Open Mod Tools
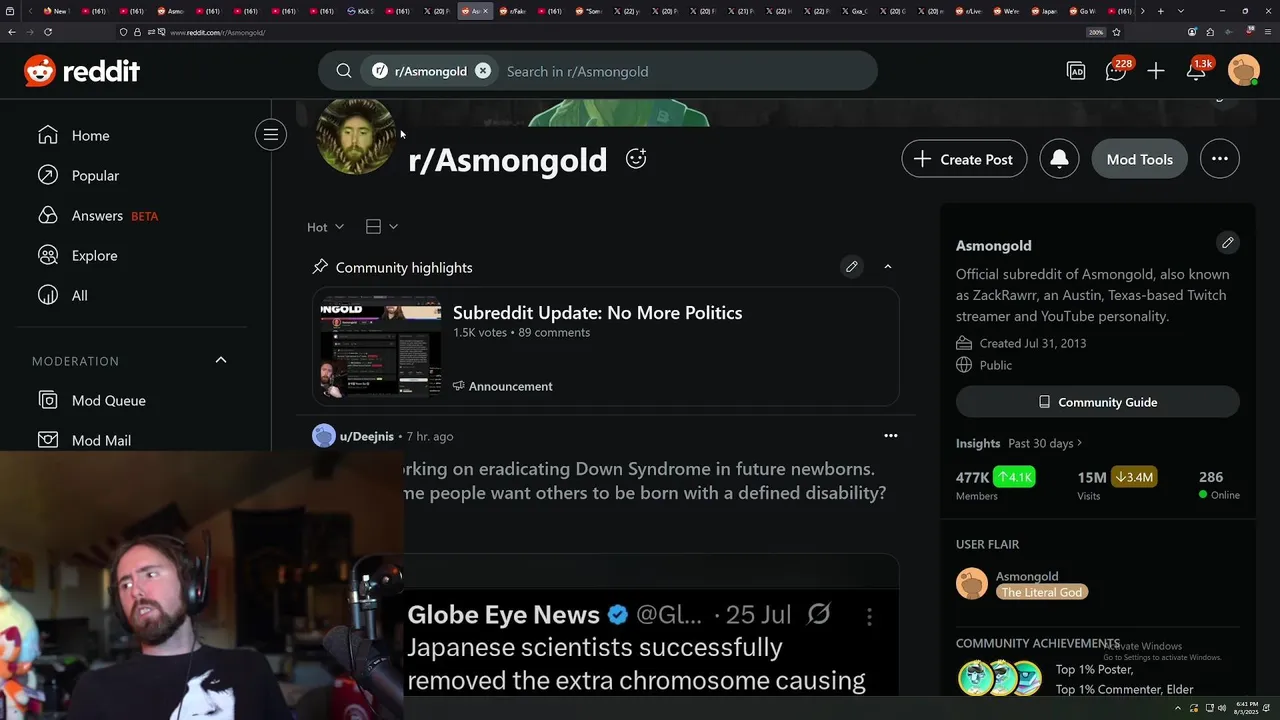The height and width of the screenshot is (720, 1280). pos(1139,159)
